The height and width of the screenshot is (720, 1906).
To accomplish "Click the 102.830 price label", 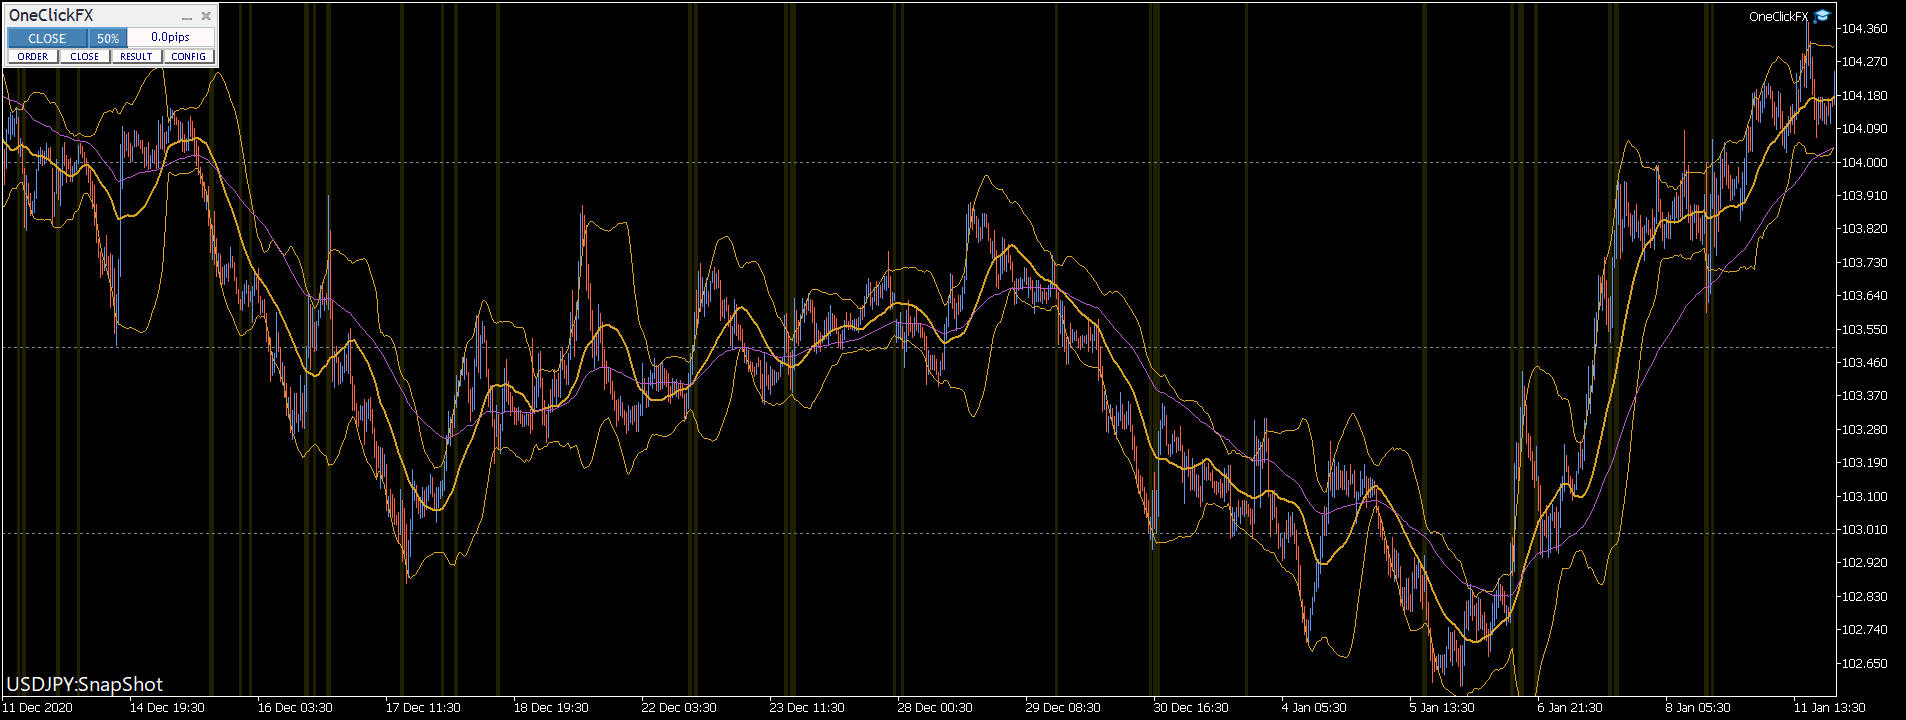I will [x=1865, y=596].
